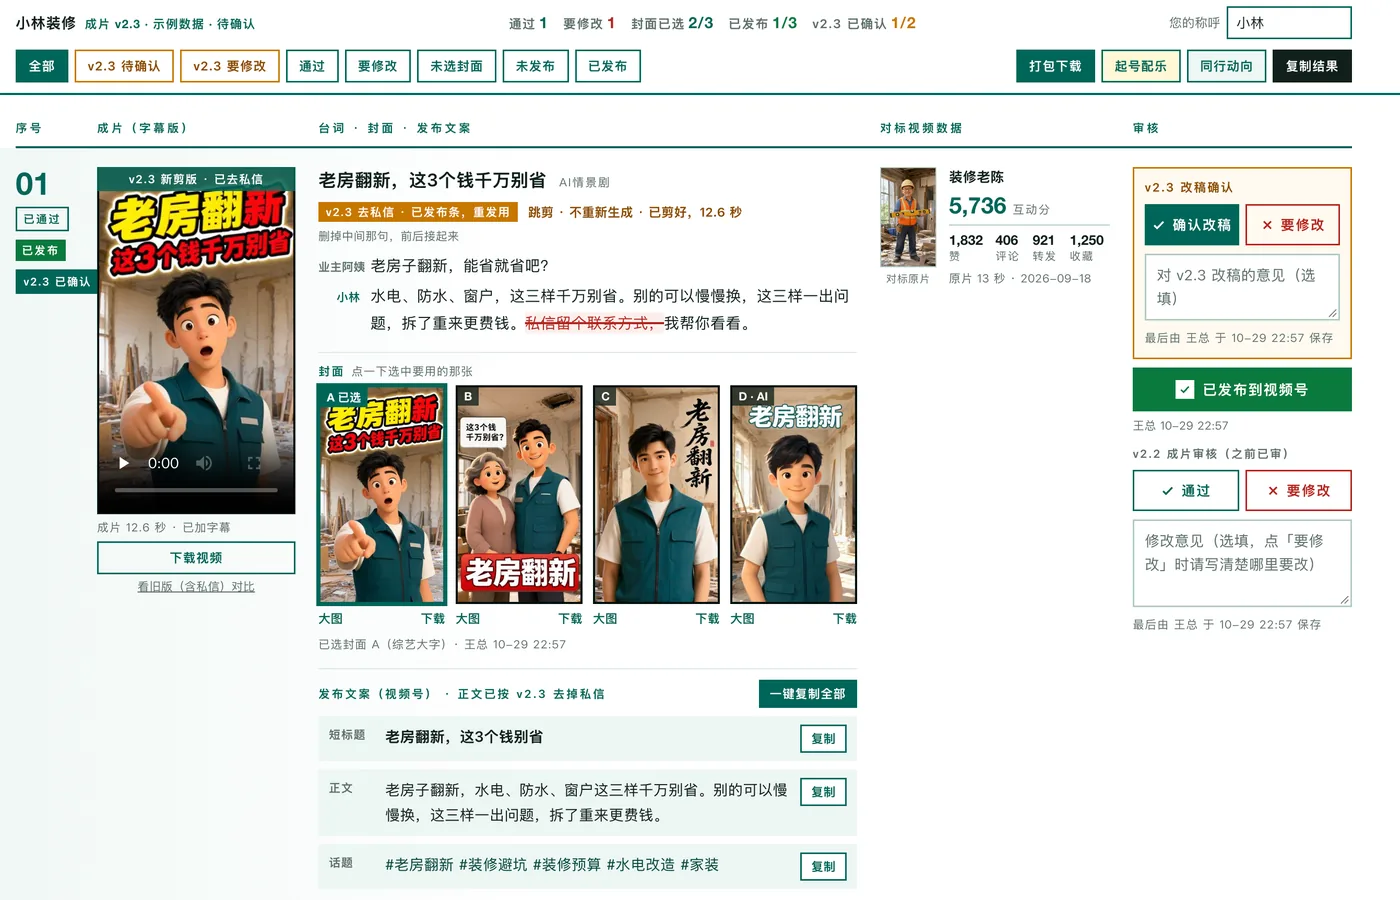Focus the v2.3 改稿意见 text box
Viewport: 1400px width, 900px height.
tap(1242, 287)
